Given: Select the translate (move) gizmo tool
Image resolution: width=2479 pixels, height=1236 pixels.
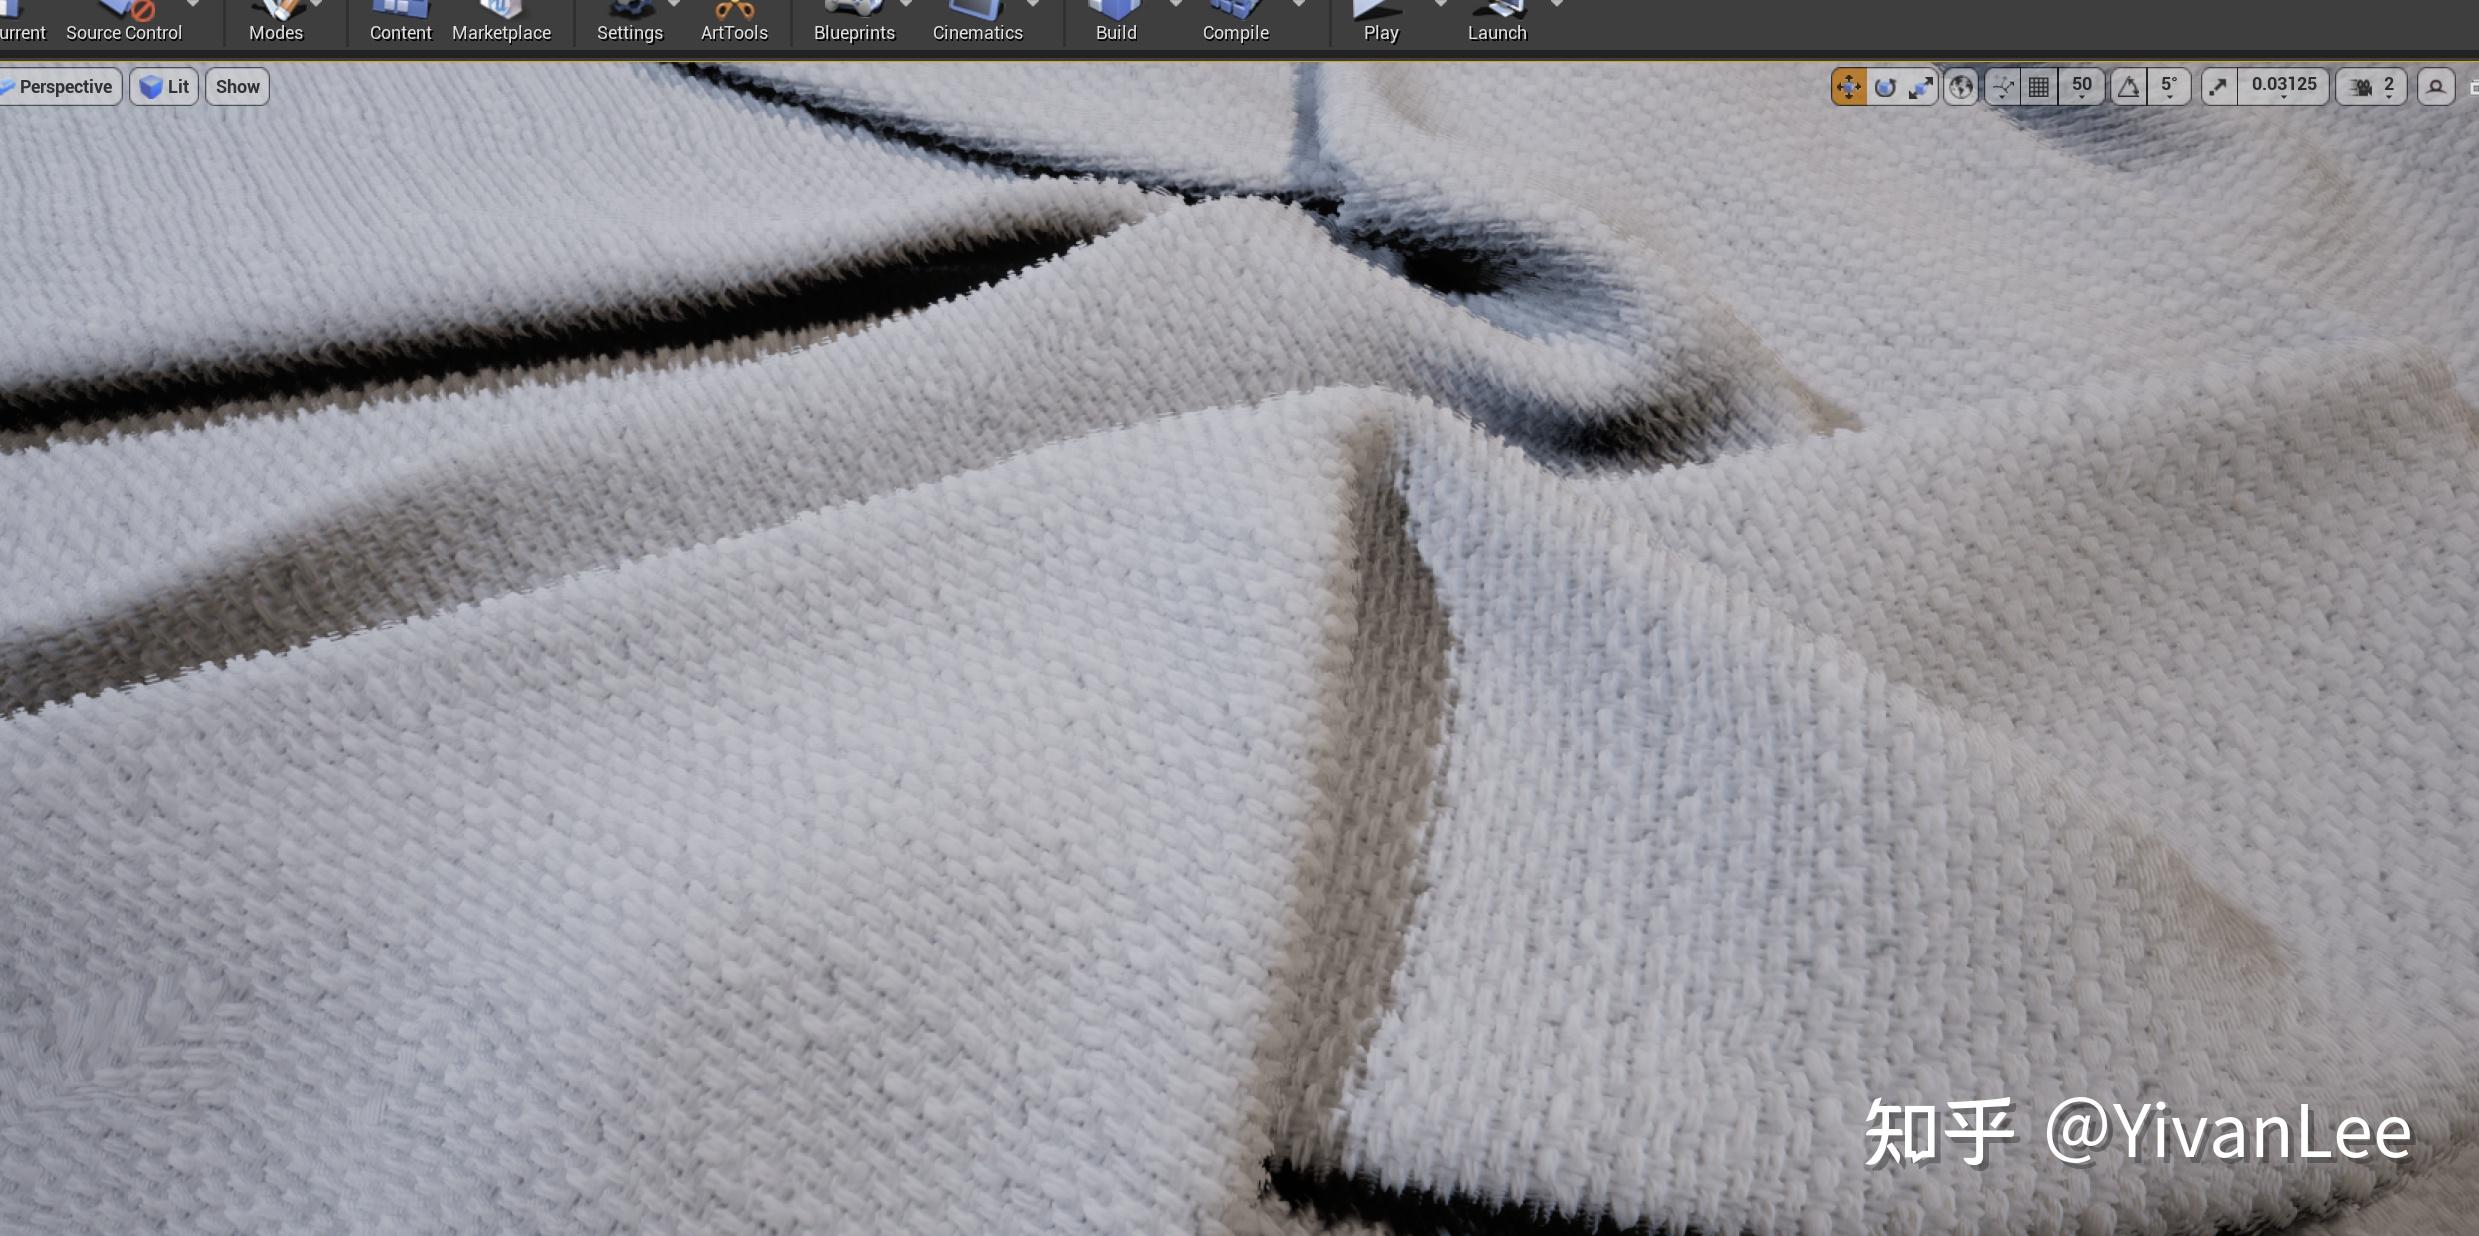Looking at the screenshot, I should click(x=1848, y=87).
